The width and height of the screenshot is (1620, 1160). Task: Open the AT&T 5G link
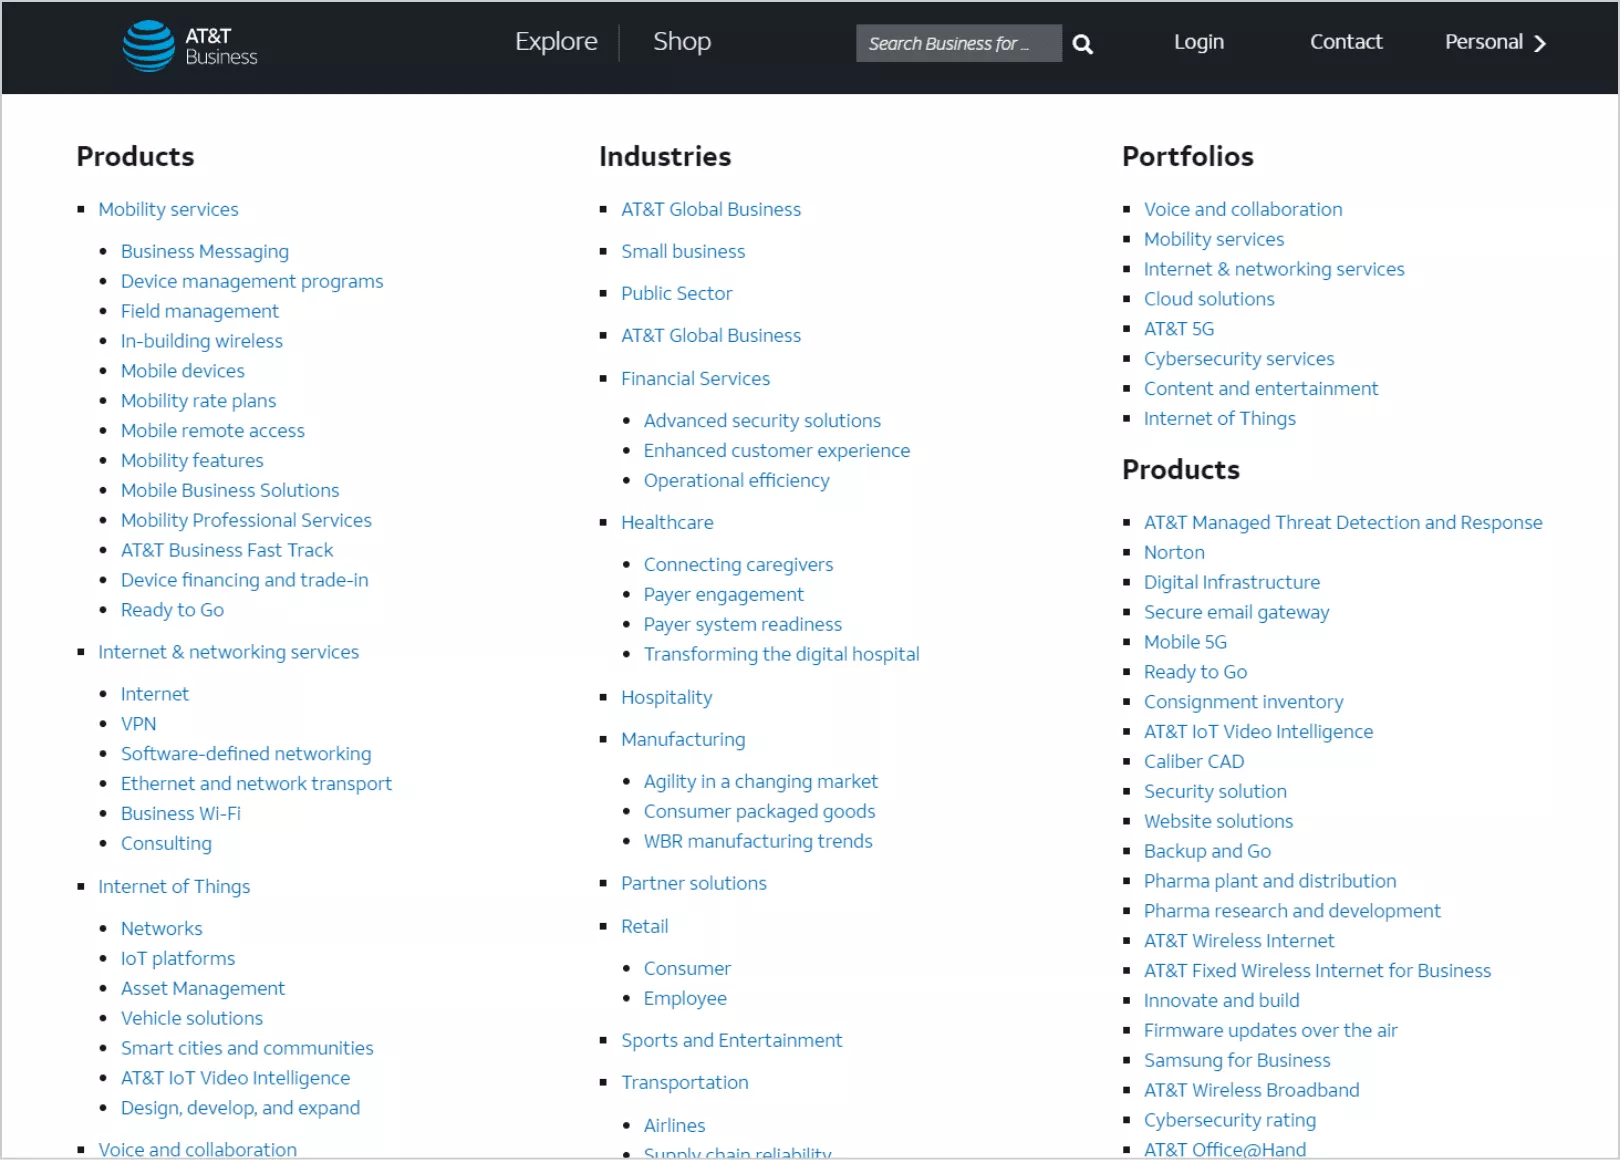pyautogui.click(x=1179, y=329)
